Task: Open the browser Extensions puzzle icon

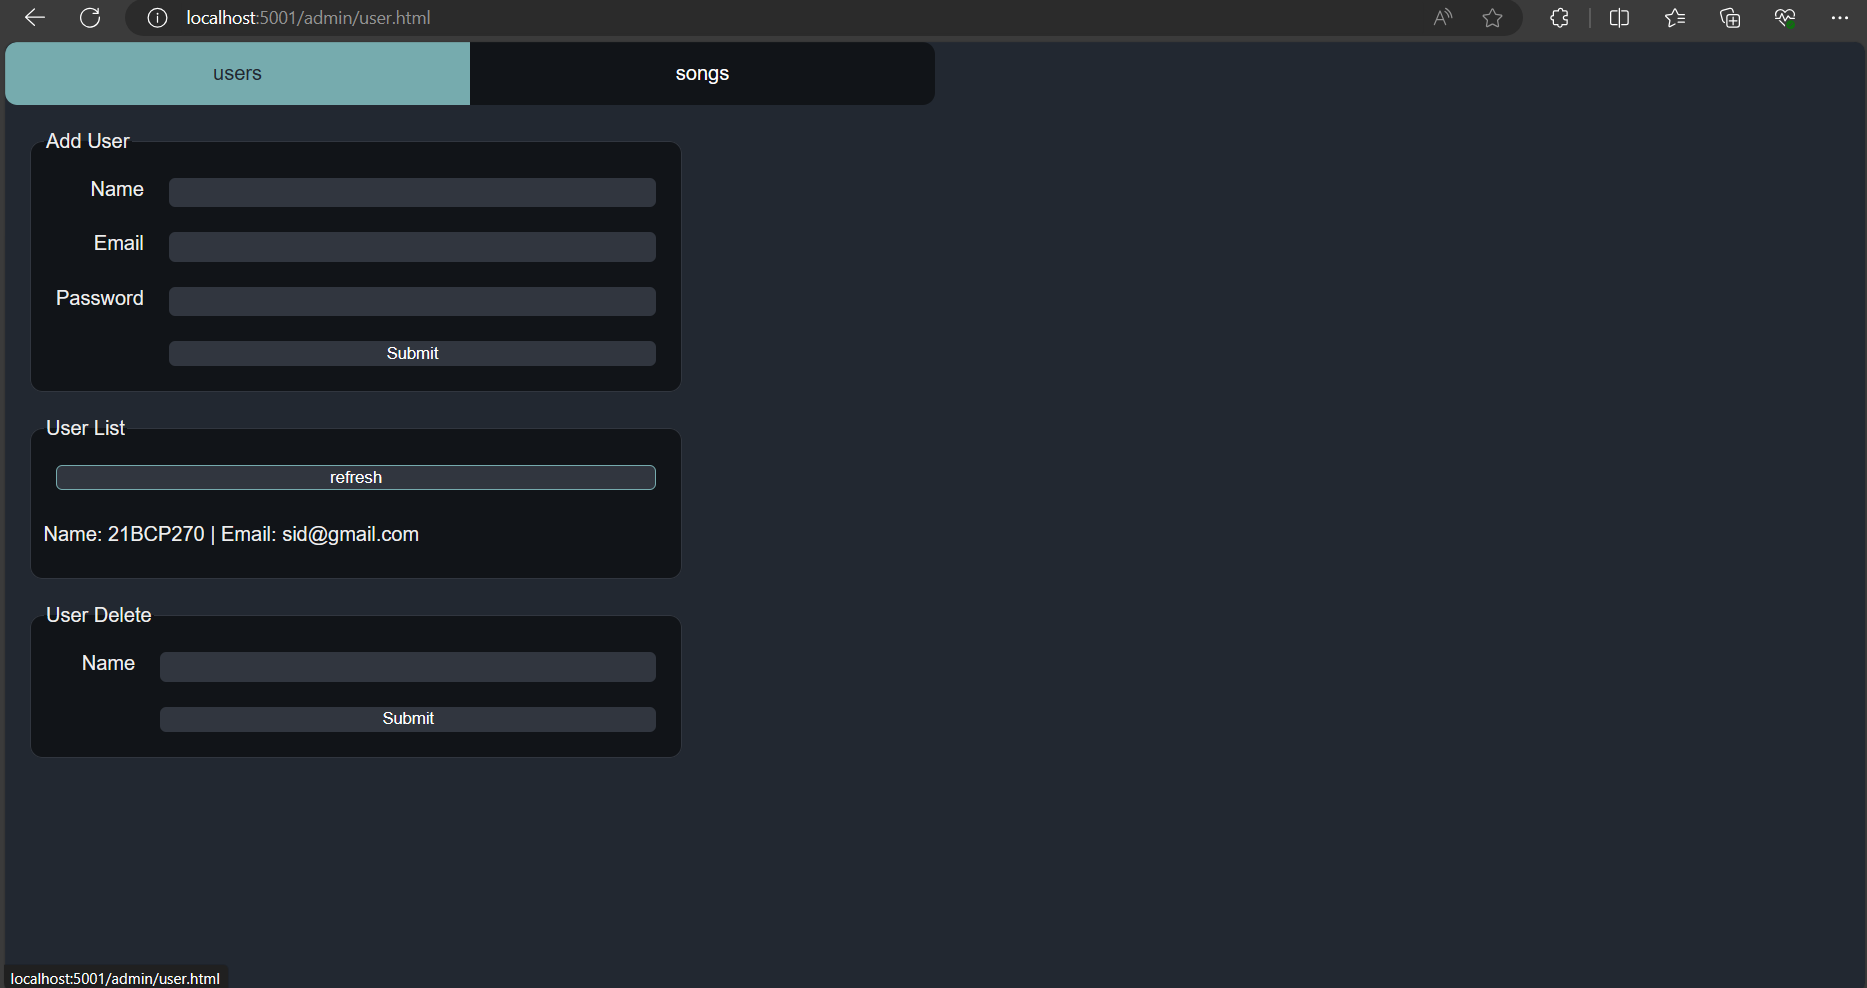Action: pyautogui.click(x=1558, y=17)
